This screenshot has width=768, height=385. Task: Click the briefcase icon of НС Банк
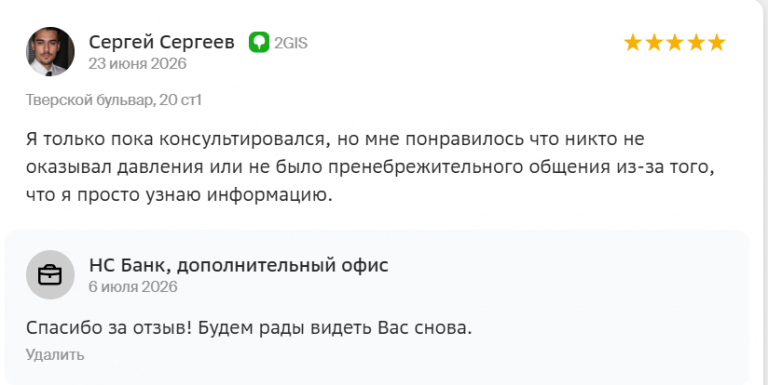(50, 275)
